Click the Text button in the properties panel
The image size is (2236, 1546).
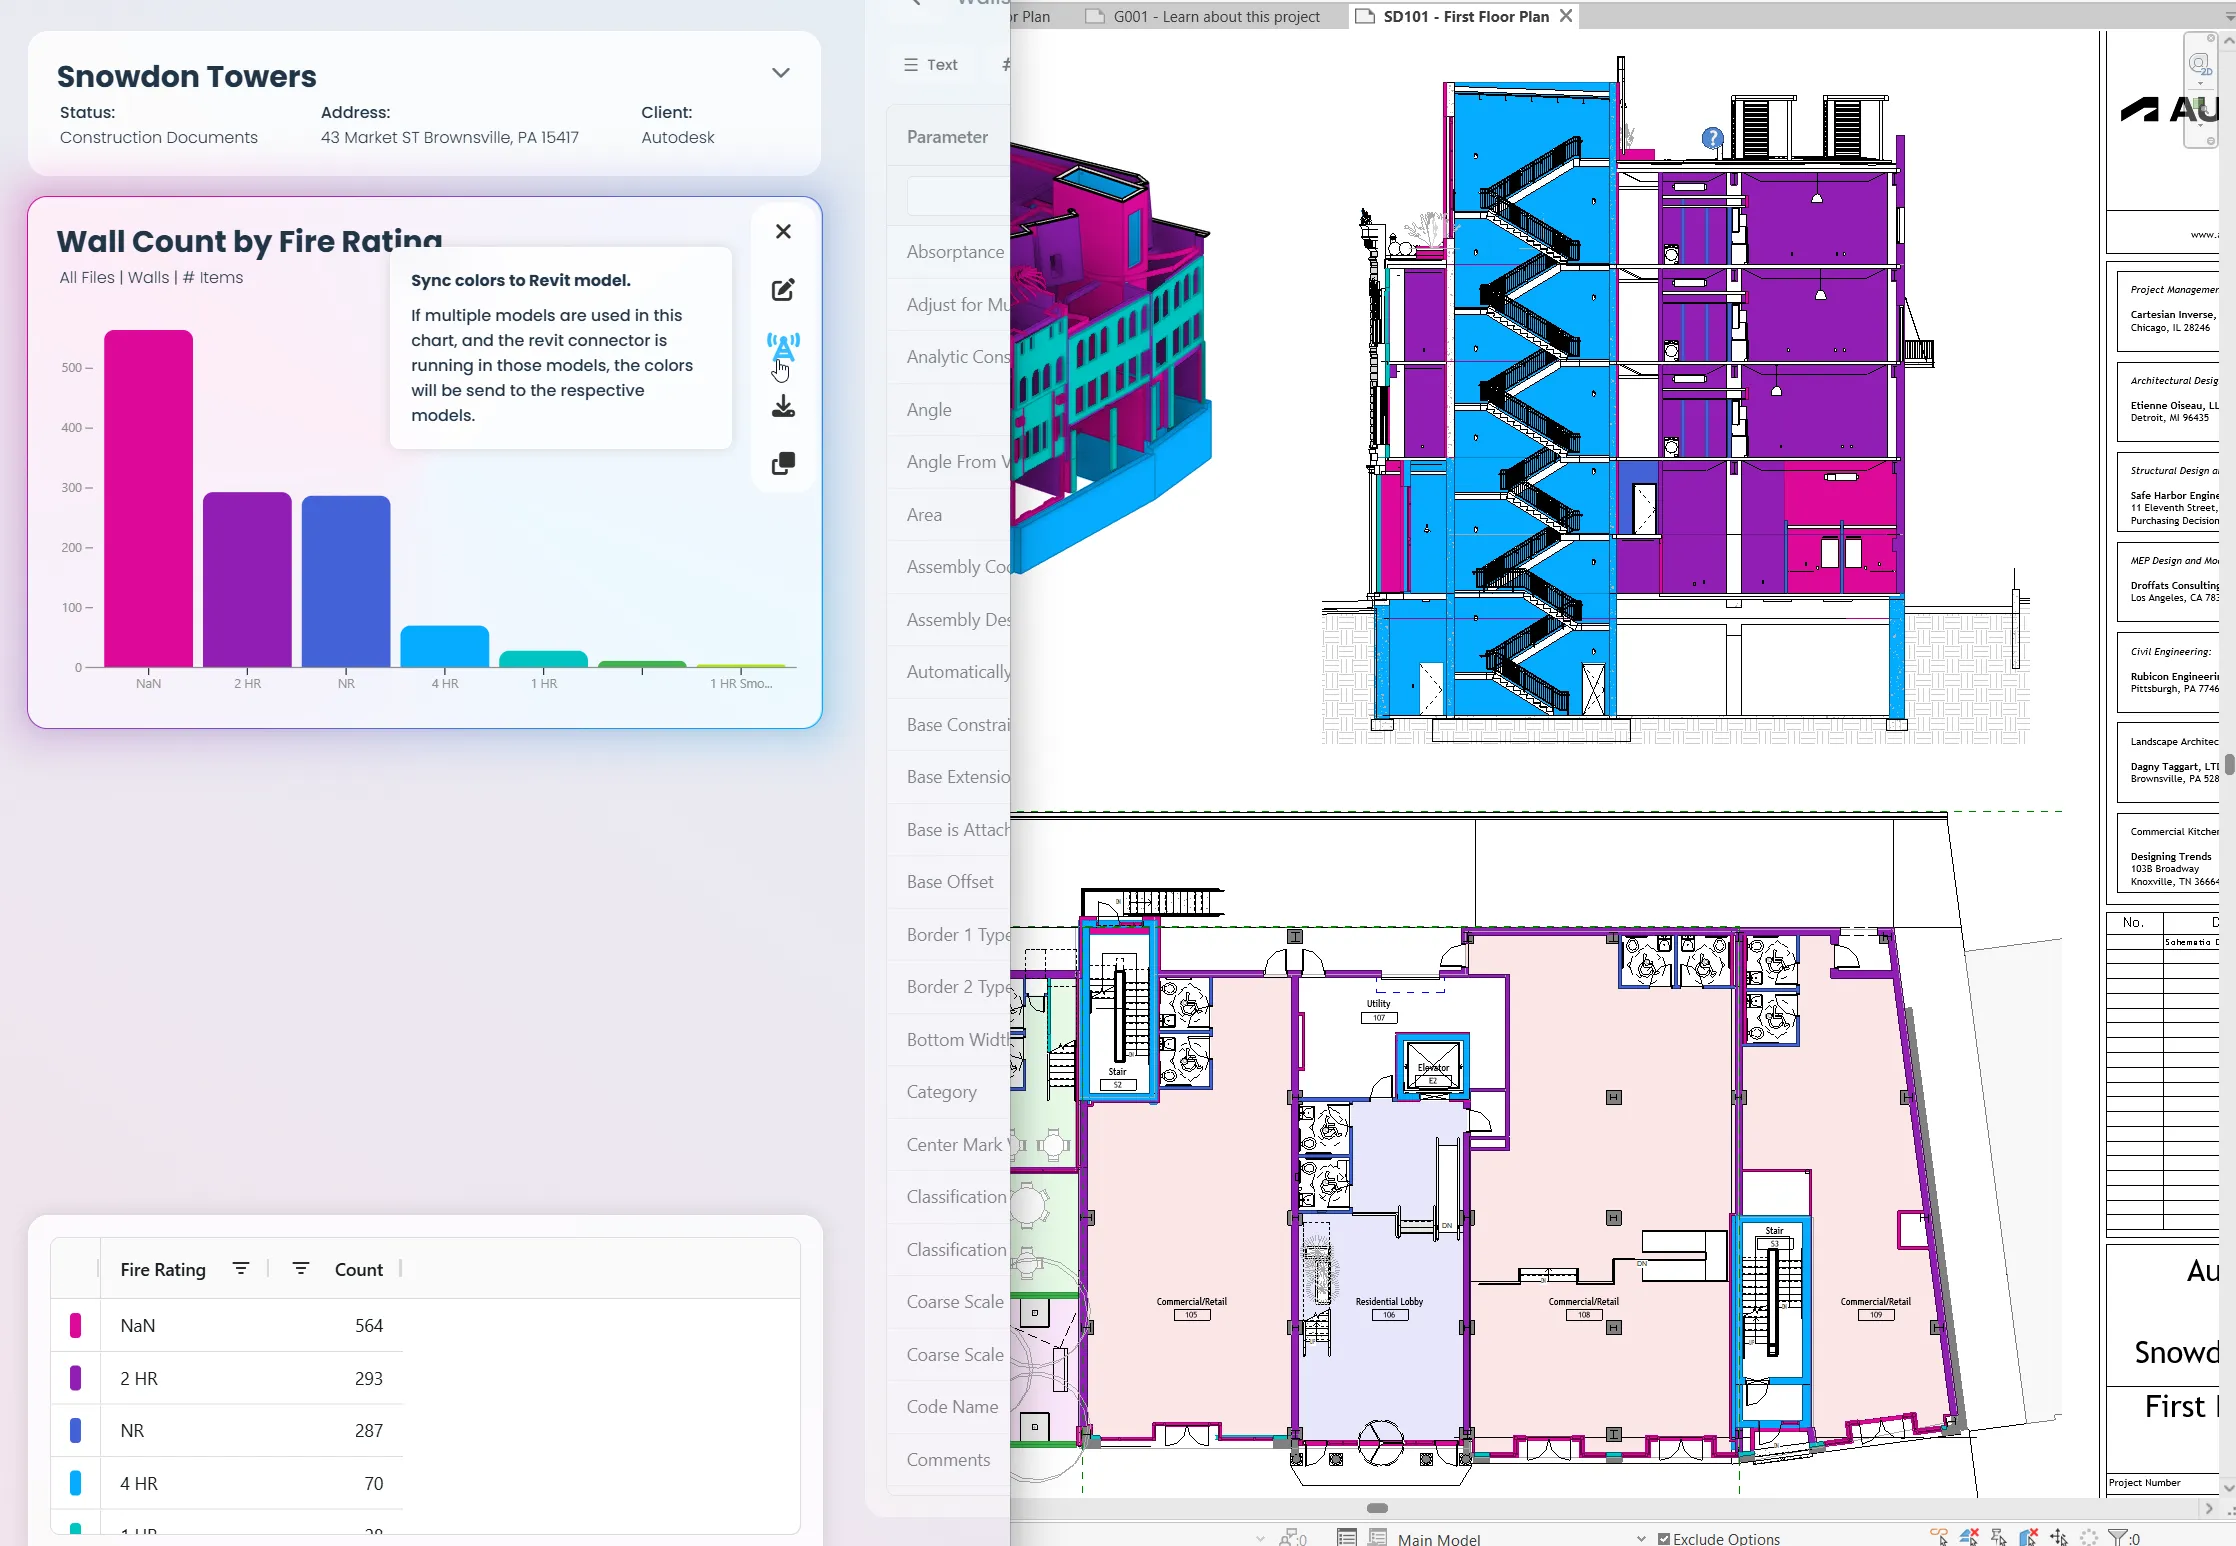[931, 64]
